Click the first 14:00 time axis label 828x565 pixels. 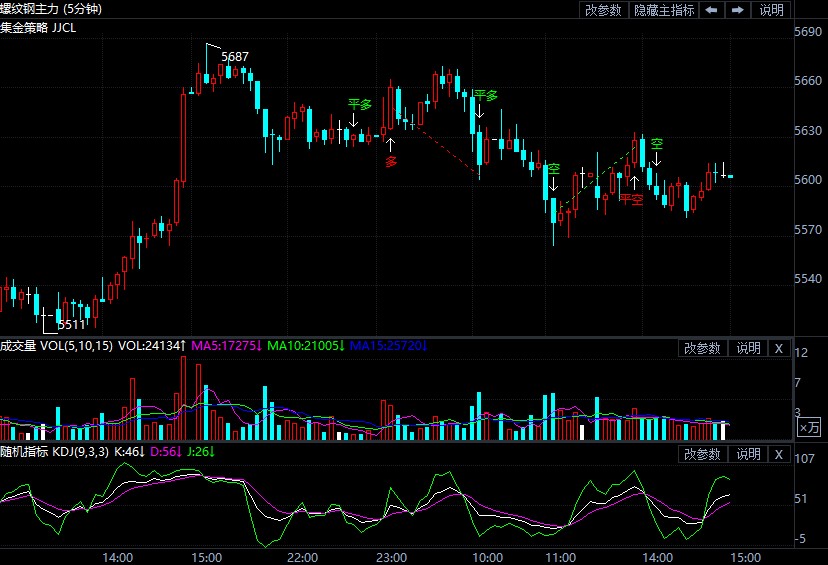pos(117,558)
